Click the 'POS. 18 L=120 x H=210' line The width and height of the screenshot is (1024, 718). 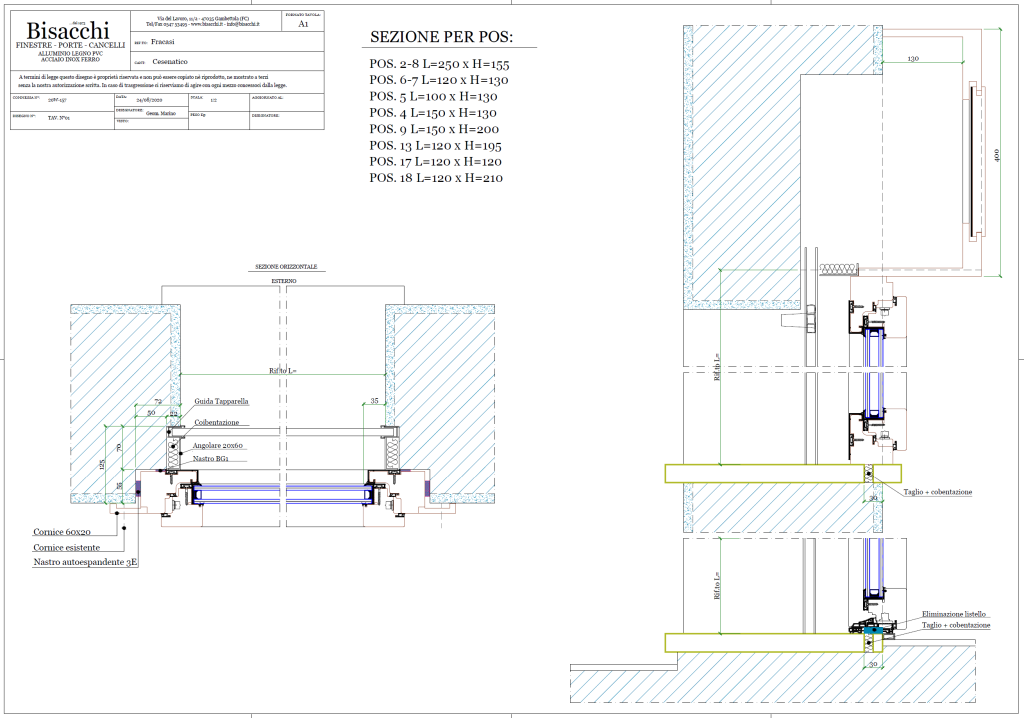point(436,178)
